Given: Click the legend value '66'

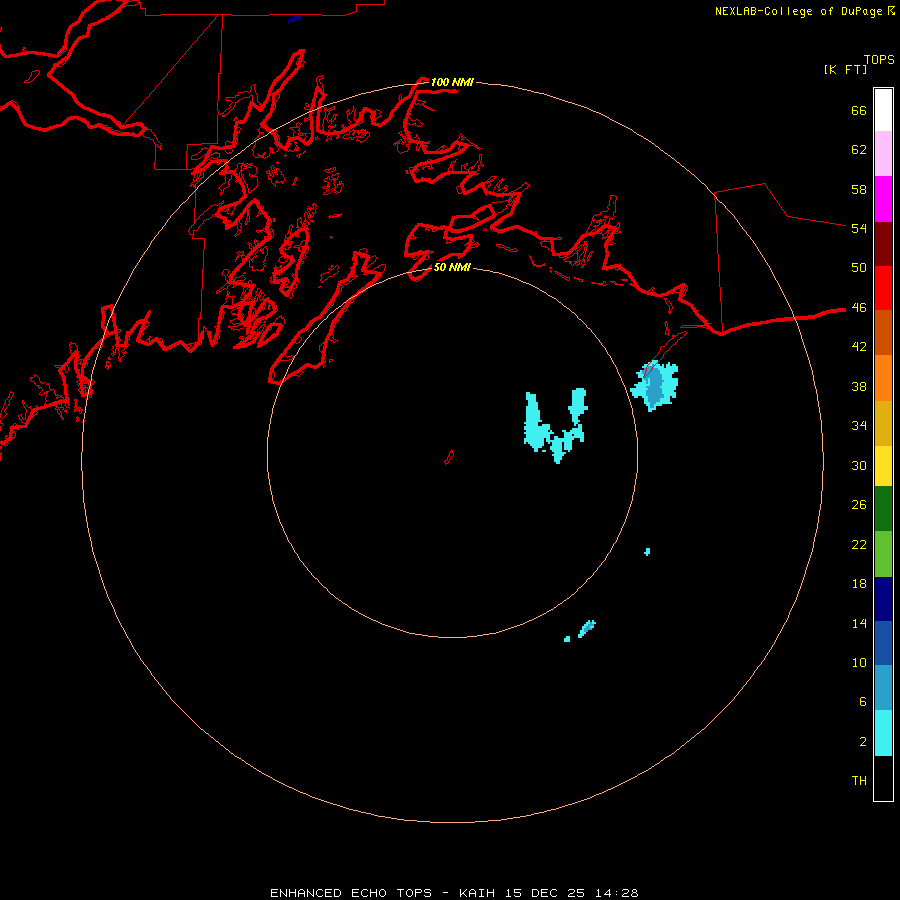Looking at the screenshot, I should point(859,110).
